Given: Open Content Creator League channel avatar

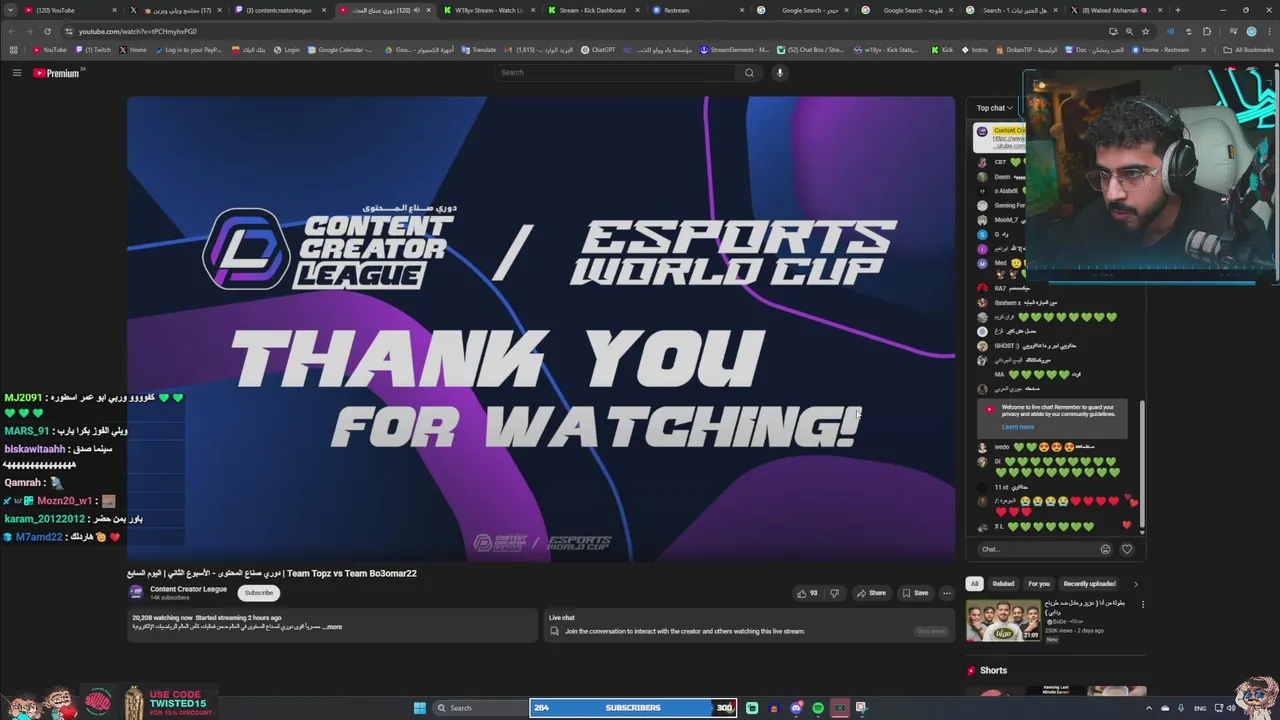Looking at the screenshot, I should click(136, 592).
